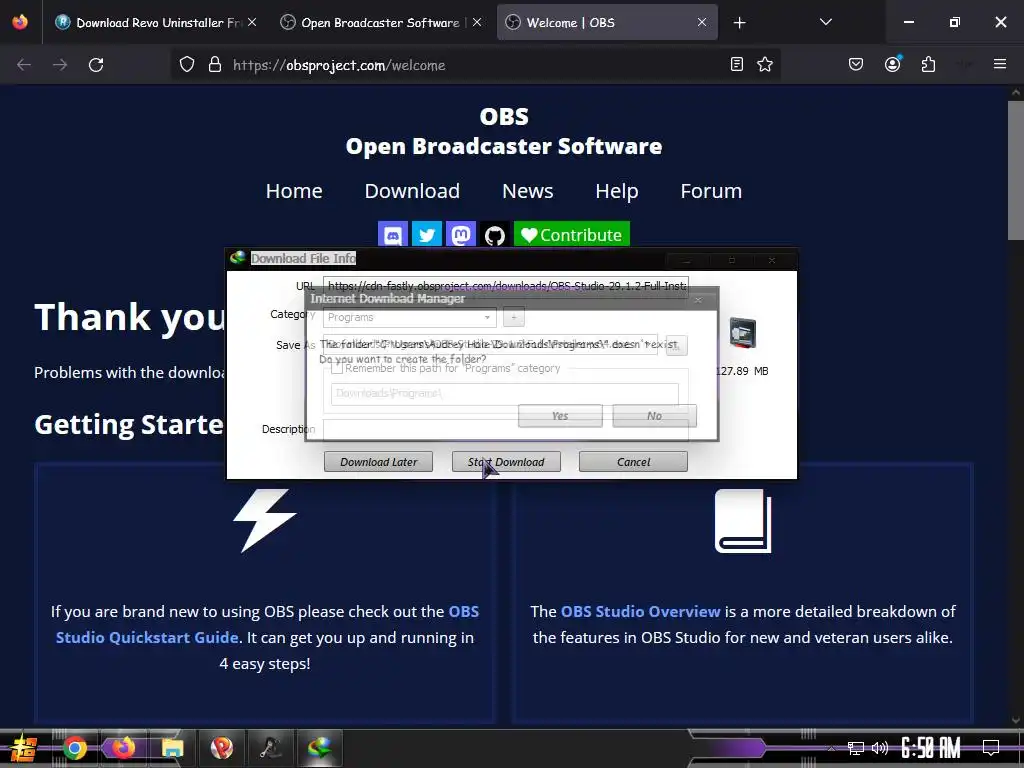Open the Forum page on OBS site
This screenshot has width=1024, height=768.
click(x=711, y=191)
